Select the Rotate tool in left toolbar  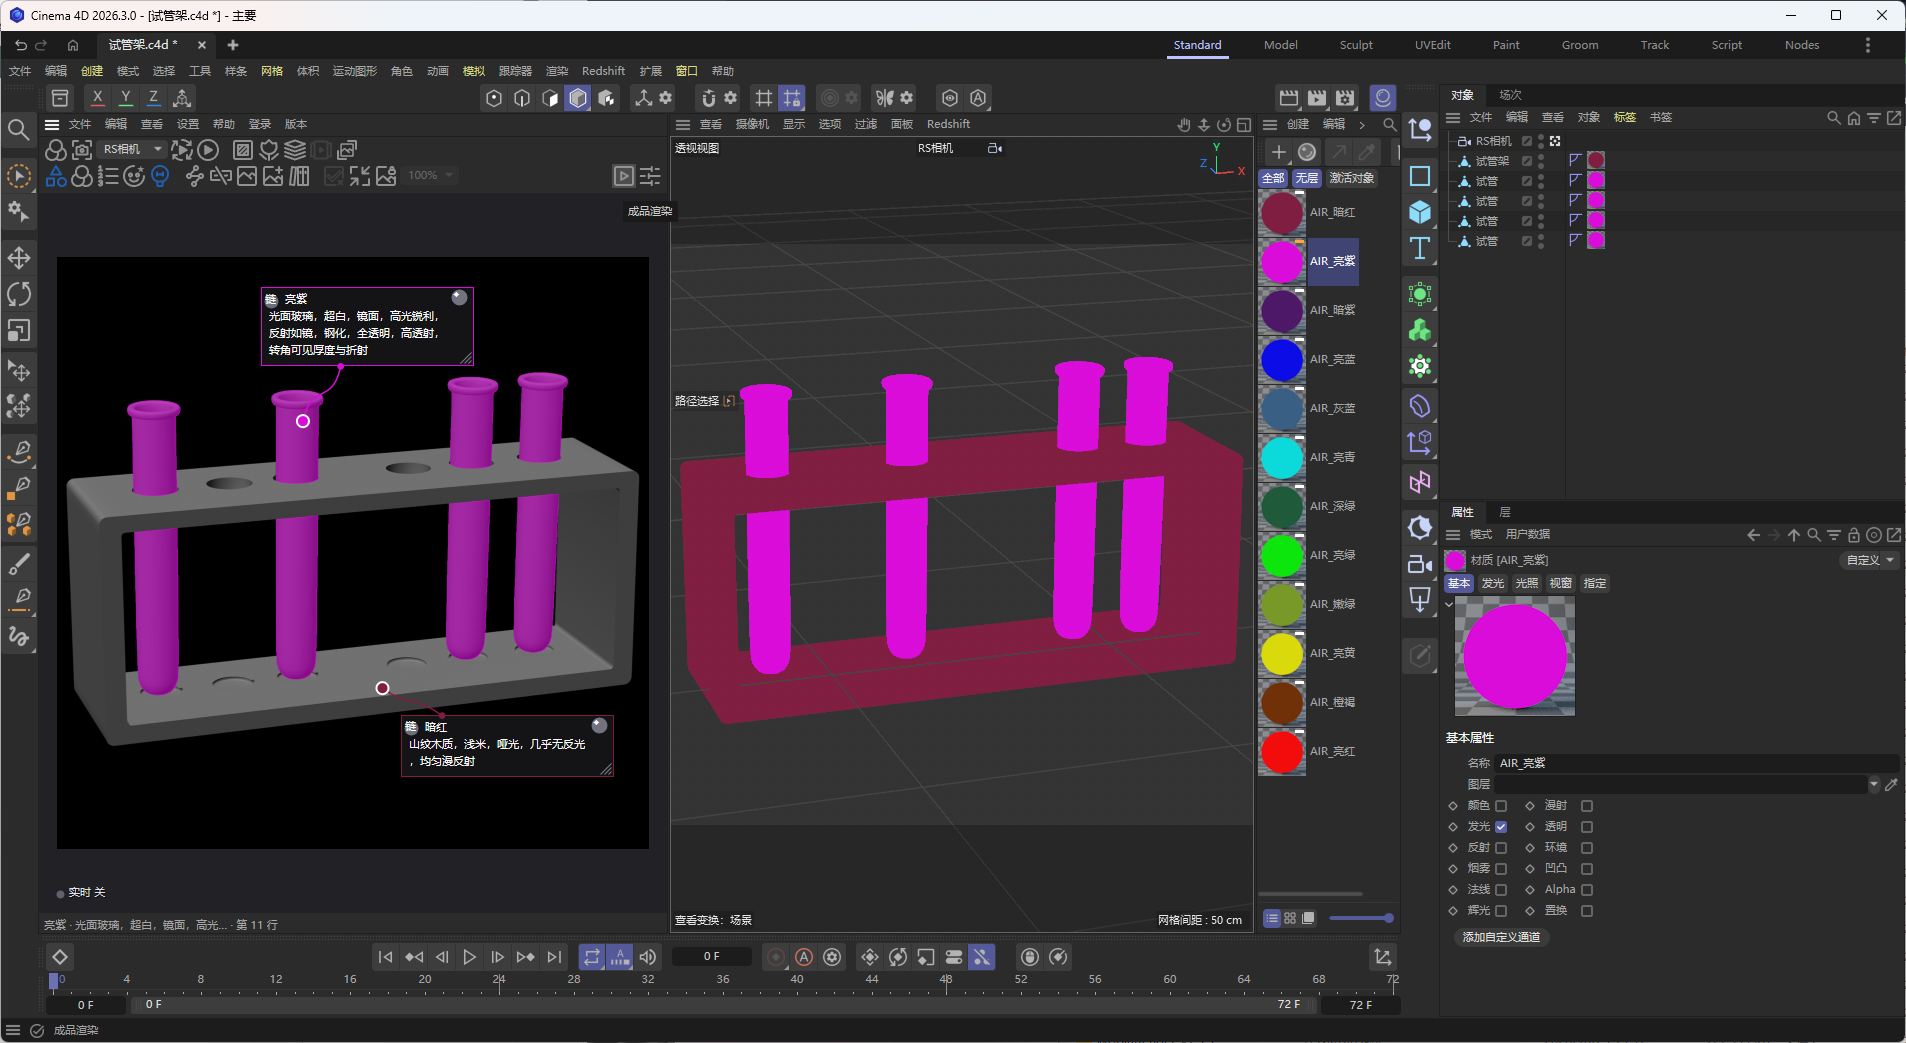pyautogui.click(x=19, y=294)
